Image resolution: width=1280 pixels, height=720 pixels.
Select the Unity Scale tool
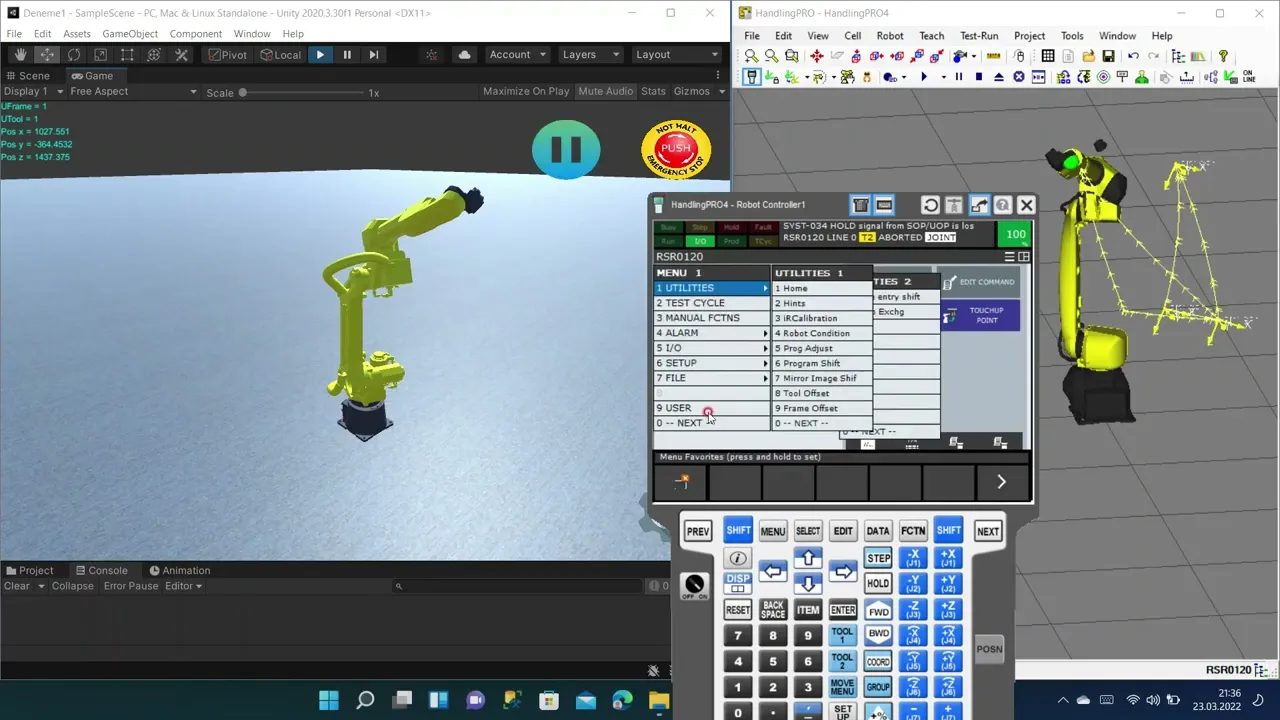point(101,55)
